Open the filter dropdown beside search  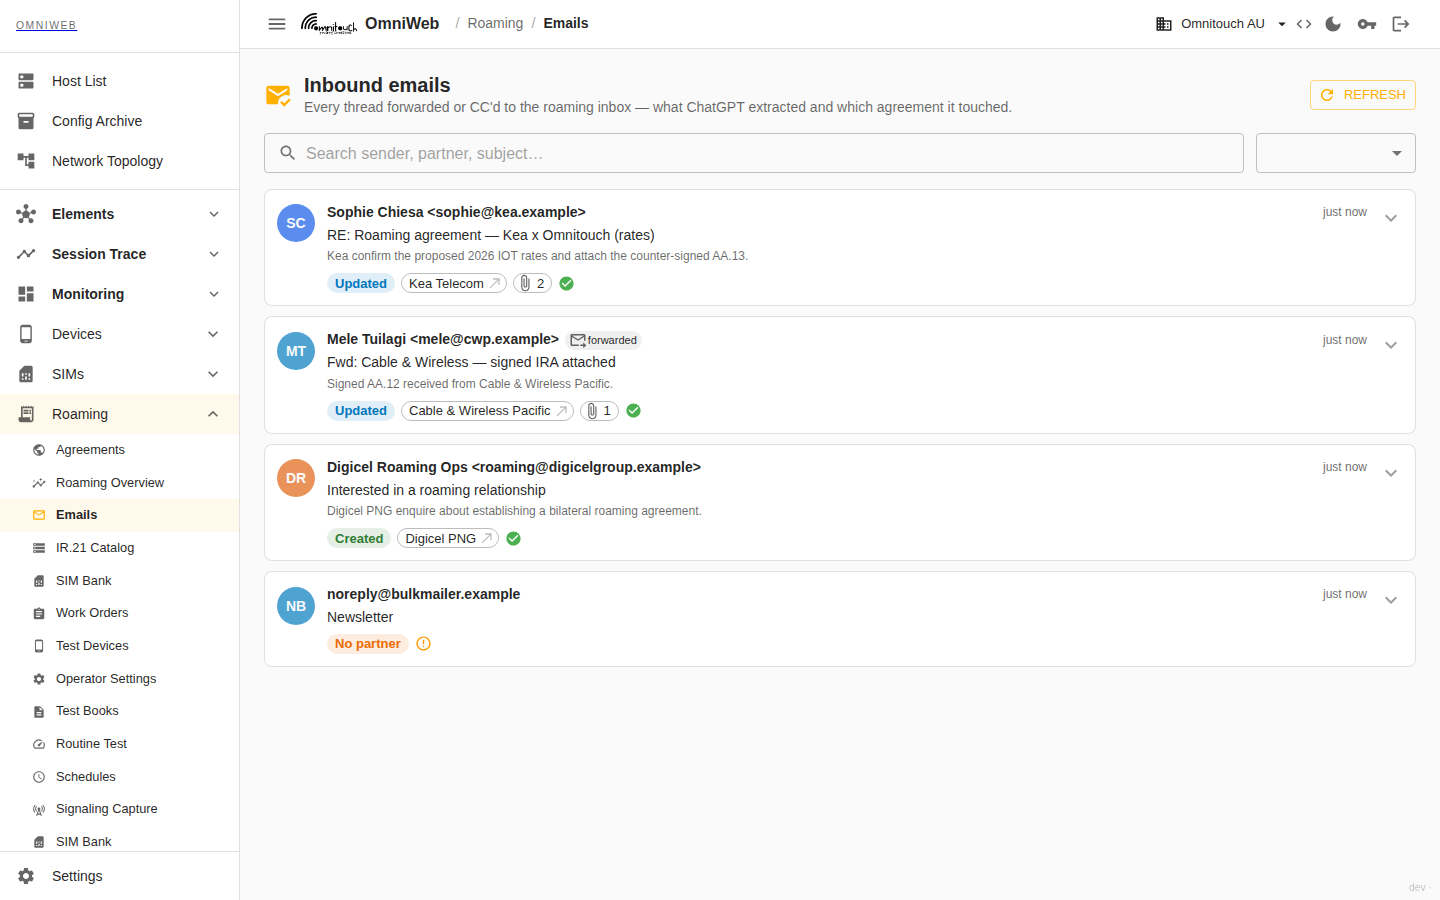tap(1336, 153)
